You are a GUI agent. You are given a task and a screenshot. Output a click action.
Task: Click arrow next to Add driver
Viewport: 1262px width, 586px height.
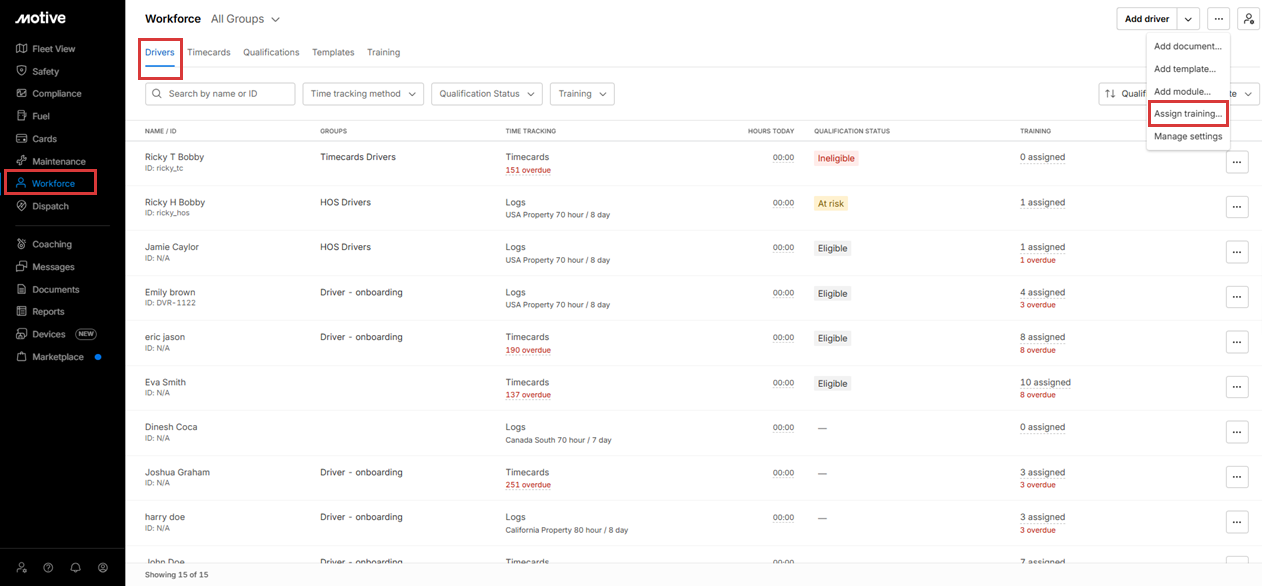pos(1188,19)
